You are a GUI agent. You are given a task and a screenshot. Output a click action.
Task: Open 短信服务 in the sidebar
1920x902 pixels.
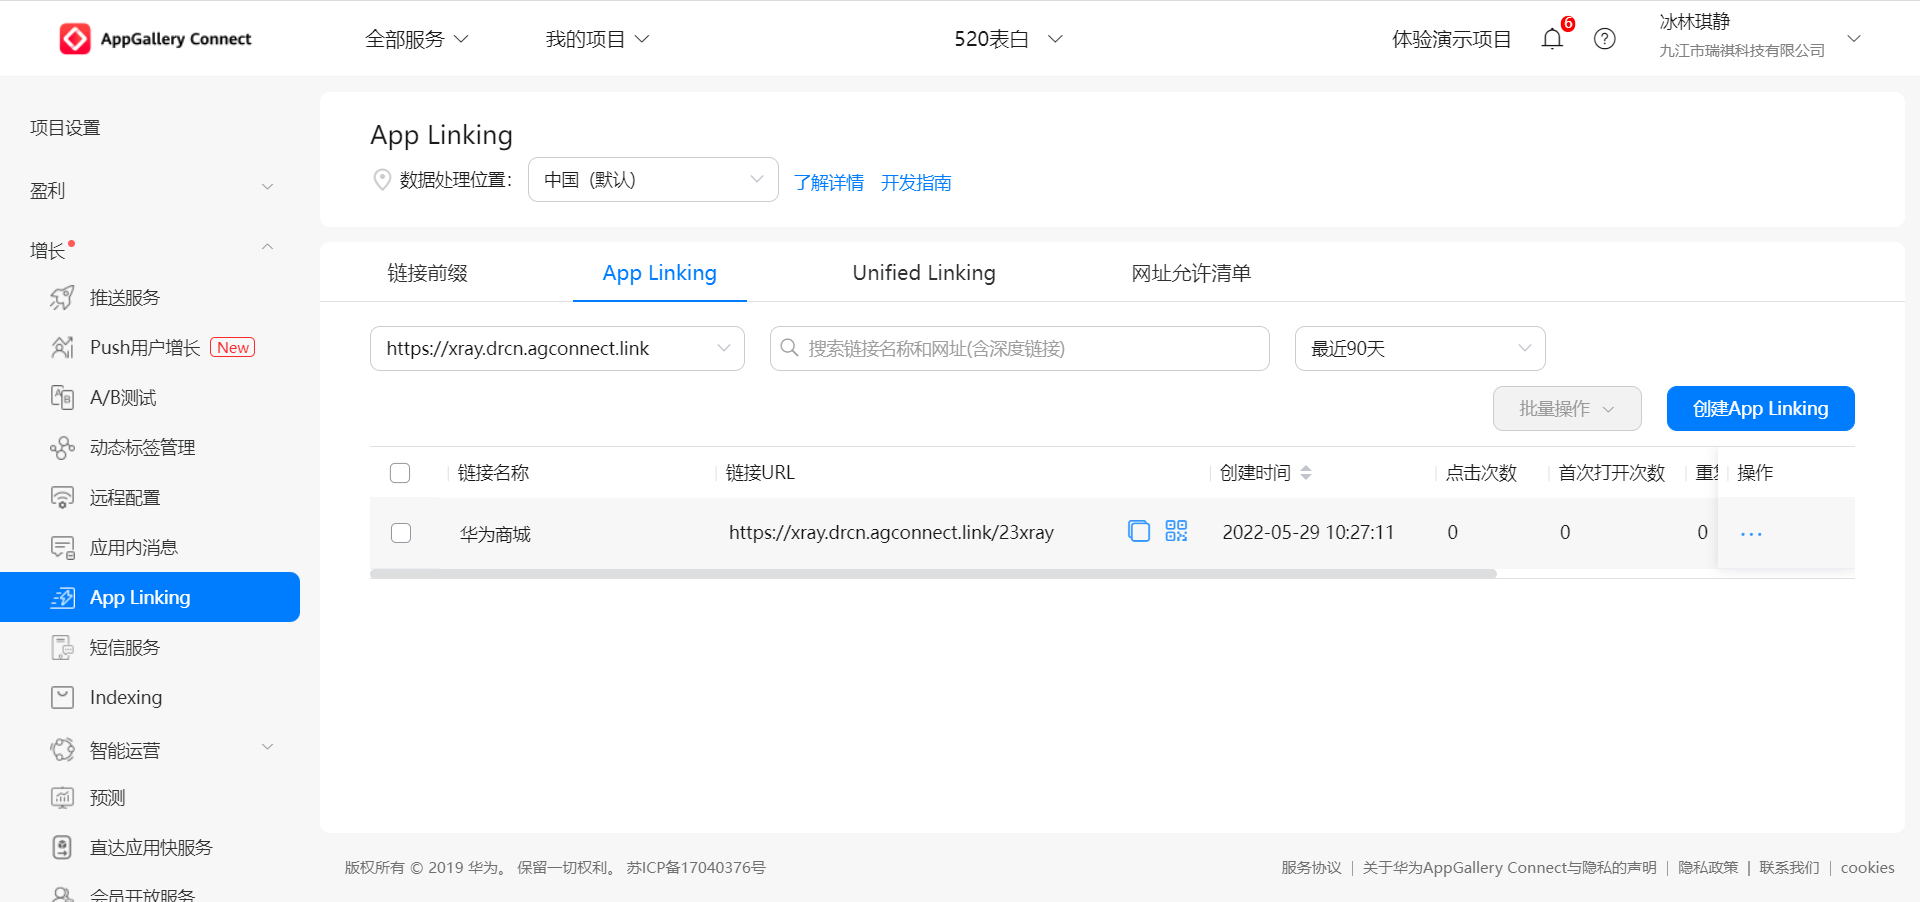tap(125, 647)
